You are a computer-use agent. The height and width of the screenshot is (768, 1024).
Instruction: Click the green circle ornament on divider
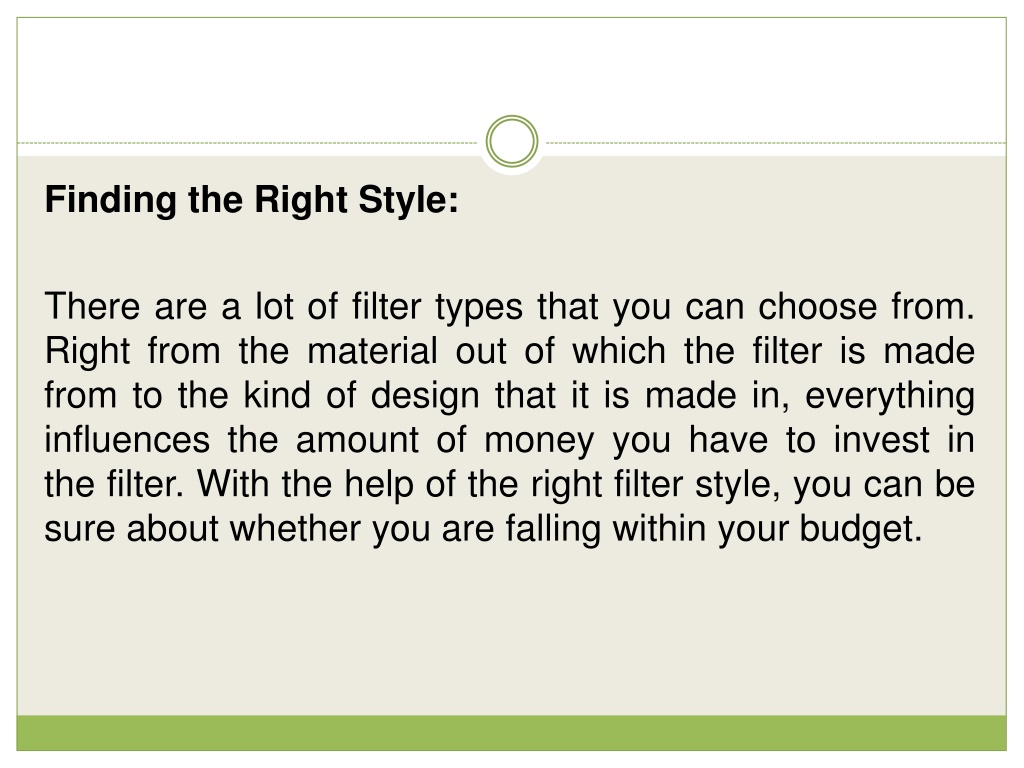click(x=512, y=142)
